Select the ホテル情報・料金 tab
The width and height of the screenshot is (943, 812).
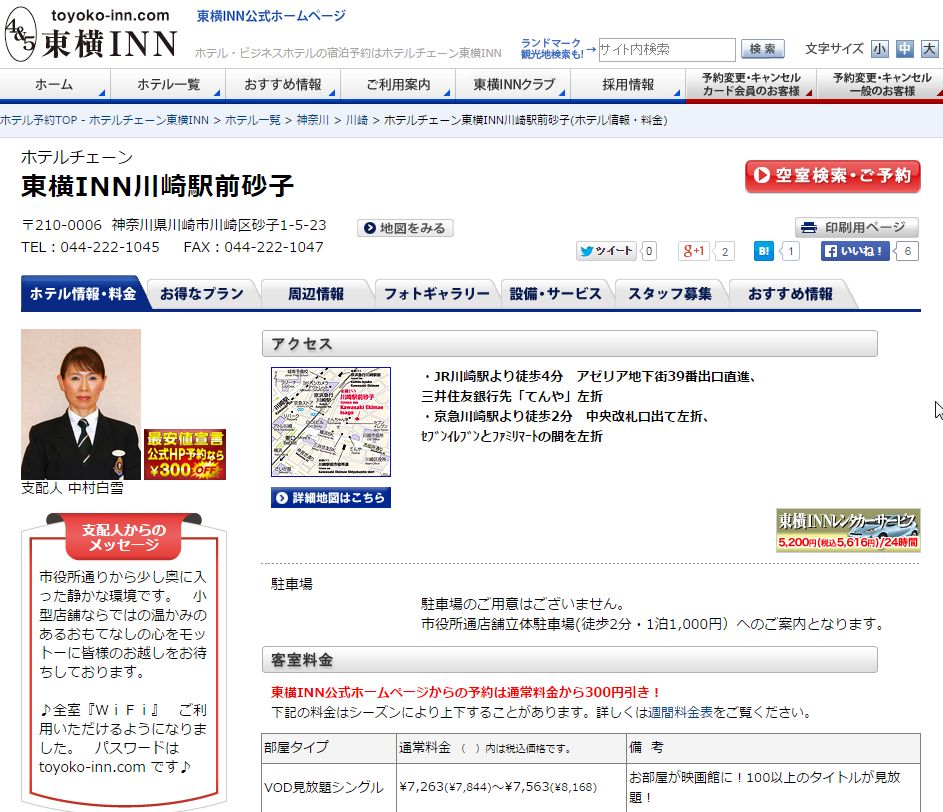[83, 294]
